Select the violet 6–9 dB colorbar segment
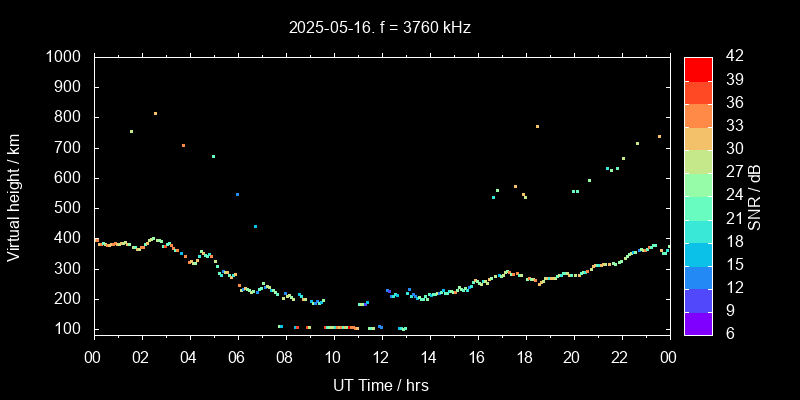This screenshot has height=400, width=800. coord(698,322)
